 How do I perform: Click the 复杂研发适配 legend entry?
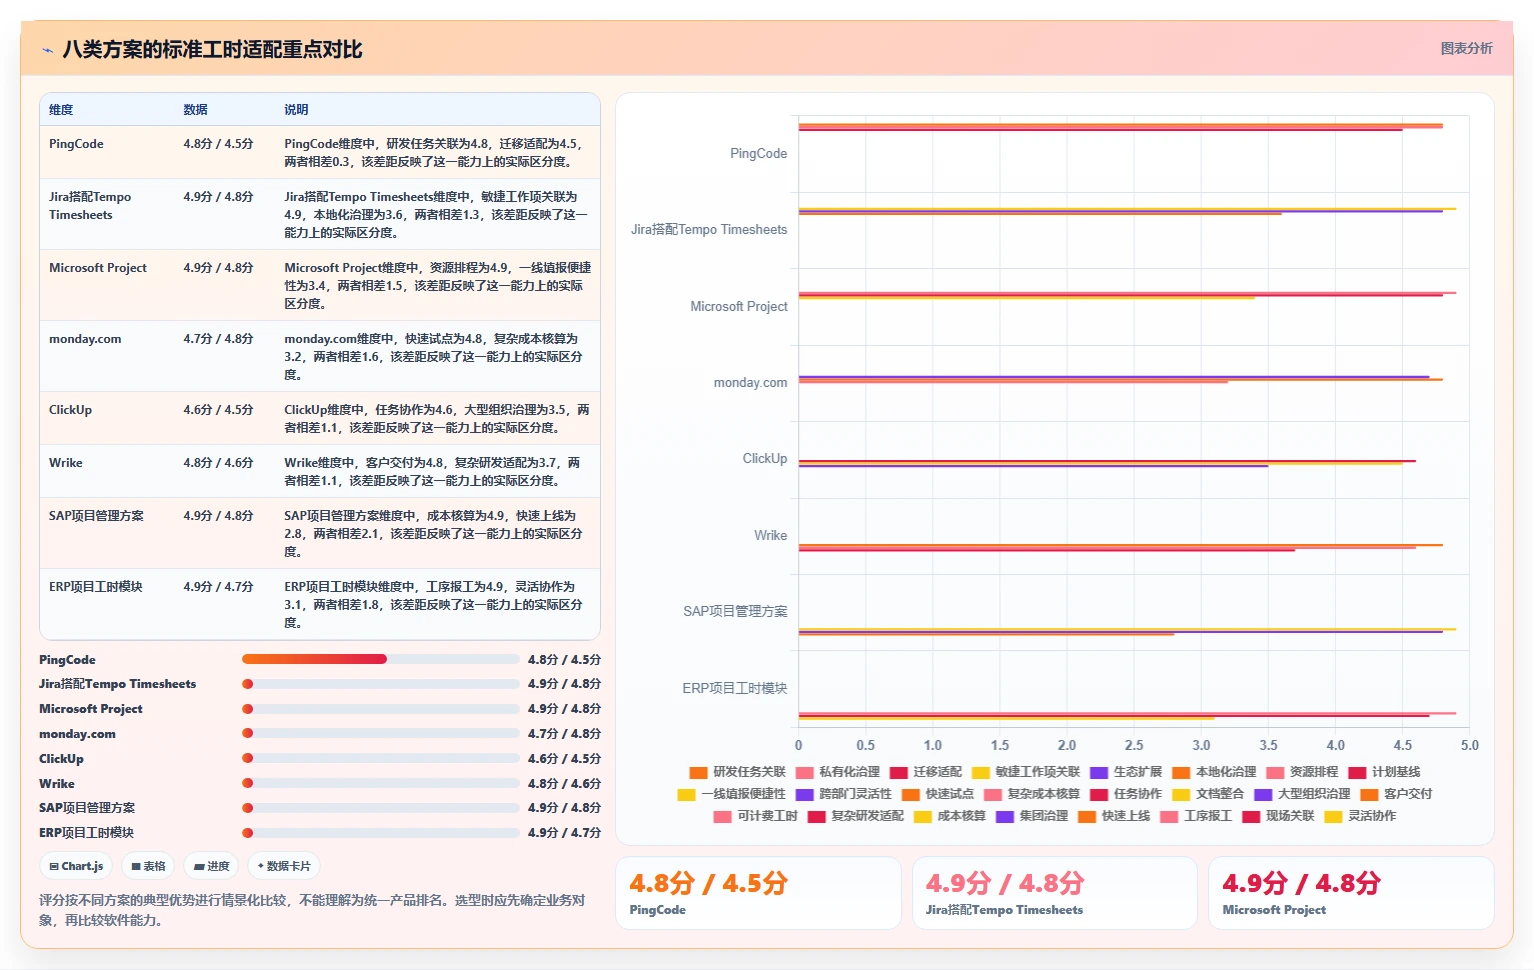point(856,816)
